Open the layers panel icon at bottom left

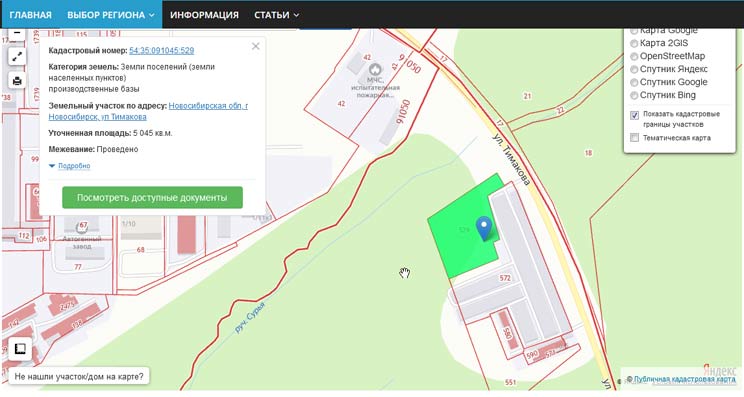pos(20,349)
